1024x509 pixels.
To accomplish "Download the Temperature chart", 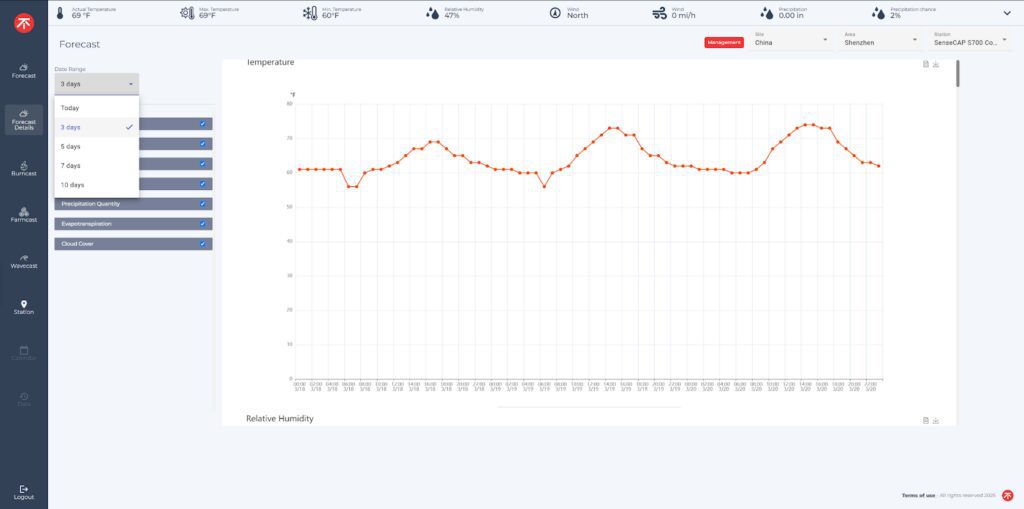I will tap(937, 65).
